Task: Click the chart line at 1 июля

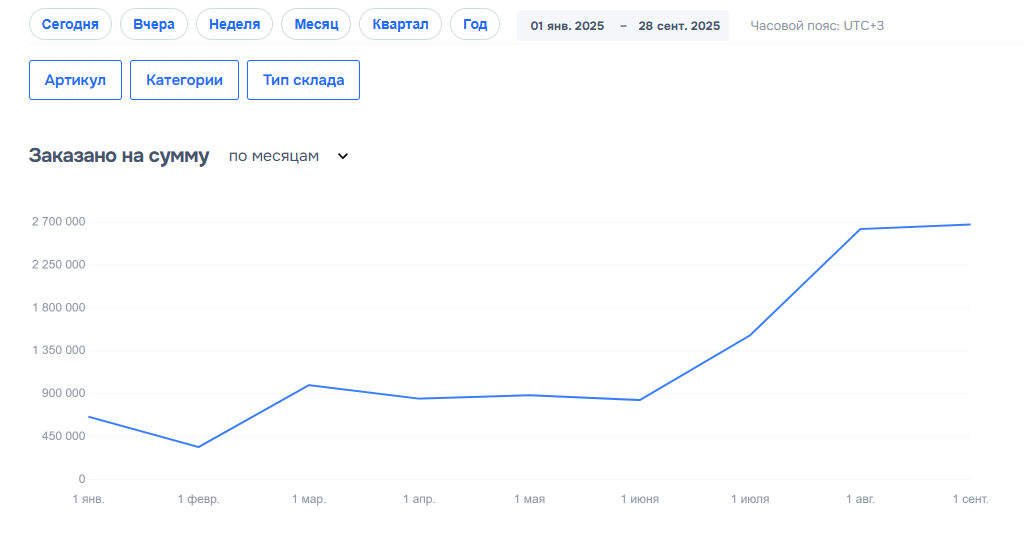Action: [x=750, y=335]
